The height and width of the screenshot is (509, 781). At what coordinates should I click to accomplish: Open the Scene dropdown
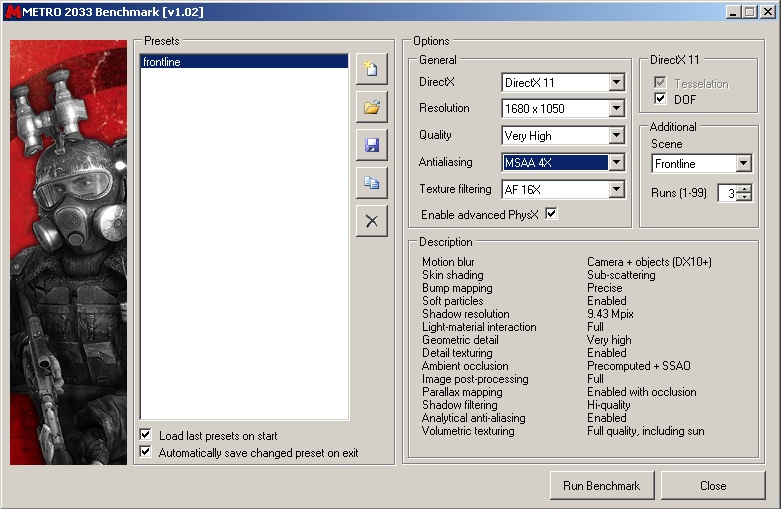(x=744, y=163)
